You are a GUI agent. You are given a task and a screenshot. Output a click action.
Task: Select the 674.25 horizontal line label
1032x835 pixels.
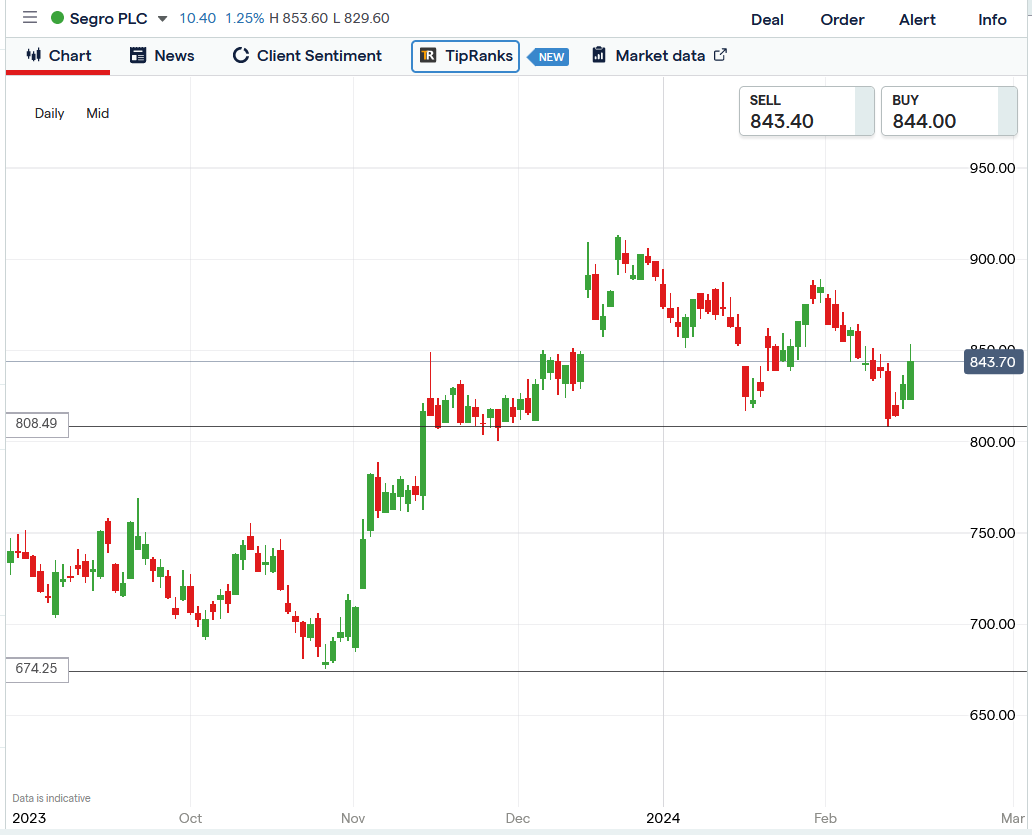(37, 669)
